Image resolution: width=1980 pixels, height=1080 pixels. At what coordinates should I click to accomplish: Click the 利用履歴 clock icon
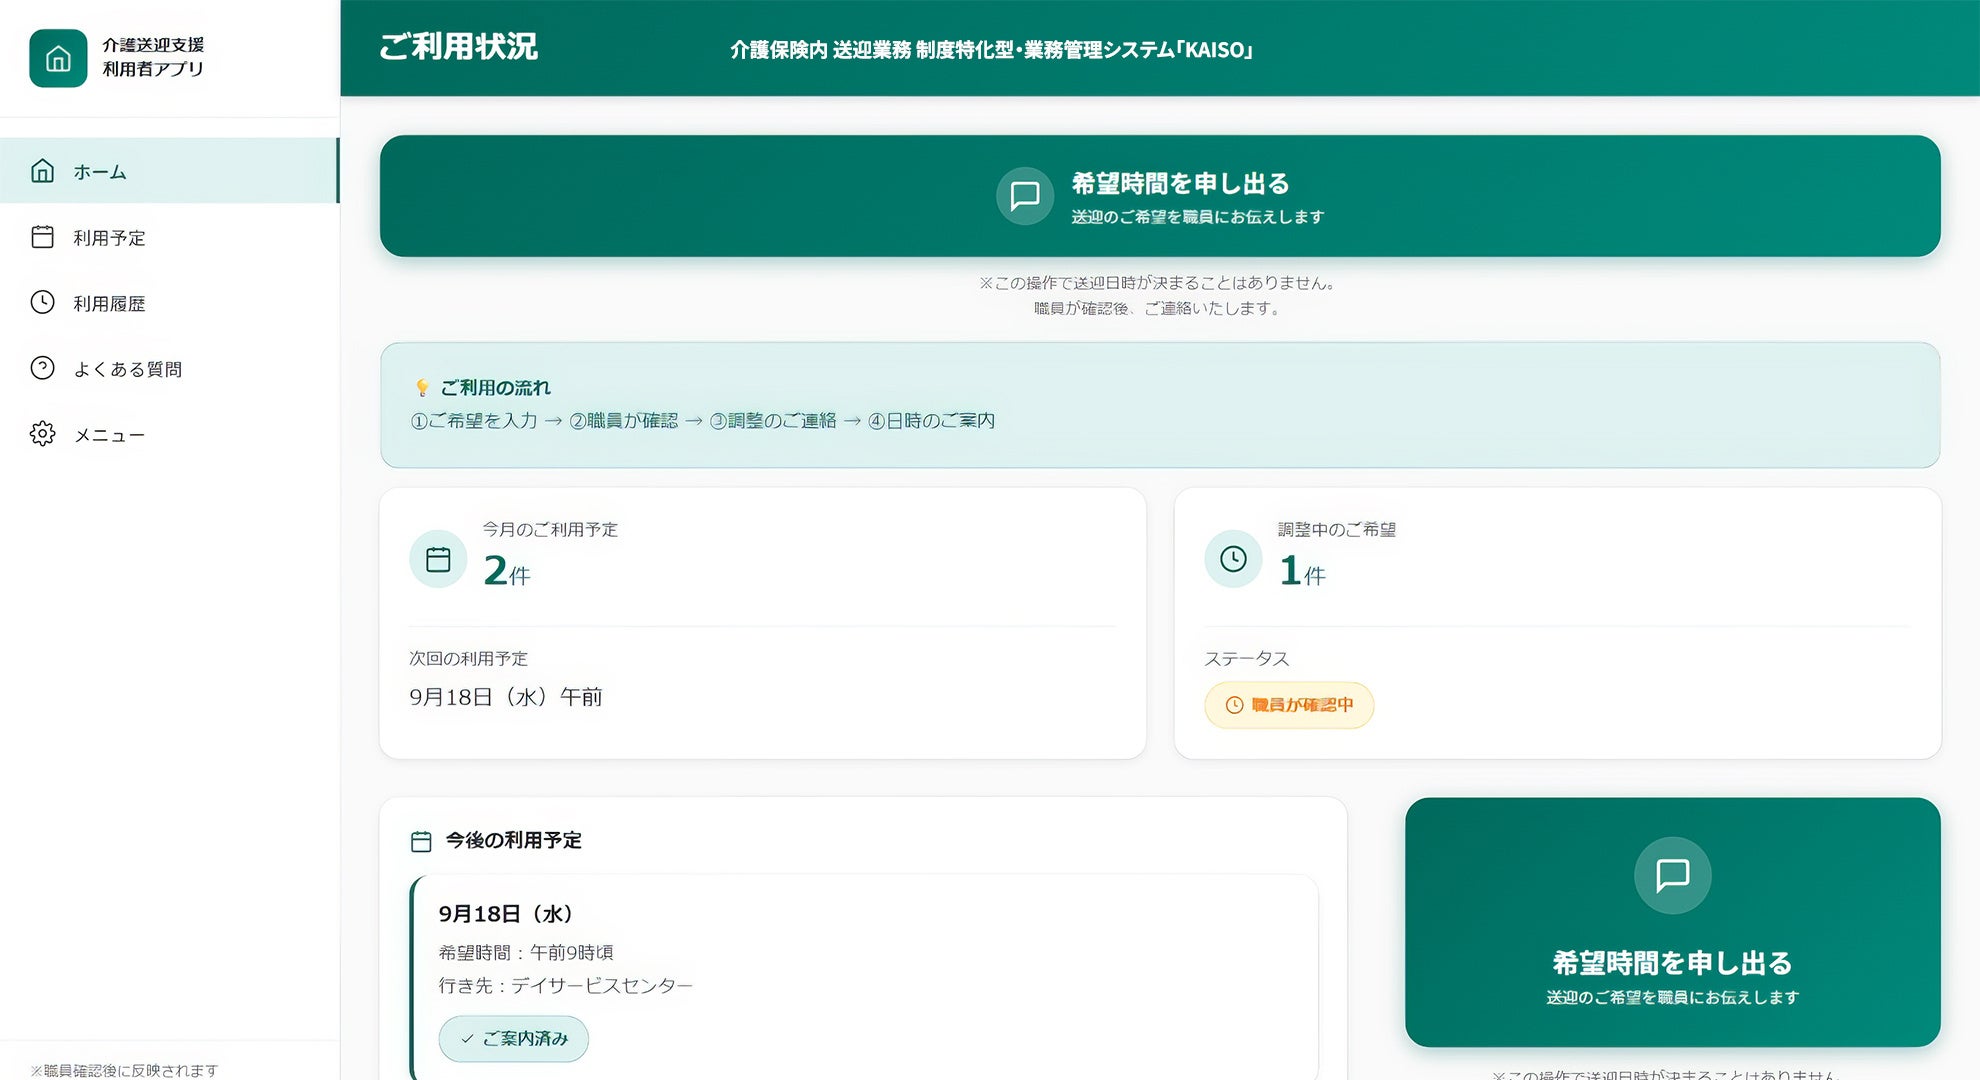[42, 302]
